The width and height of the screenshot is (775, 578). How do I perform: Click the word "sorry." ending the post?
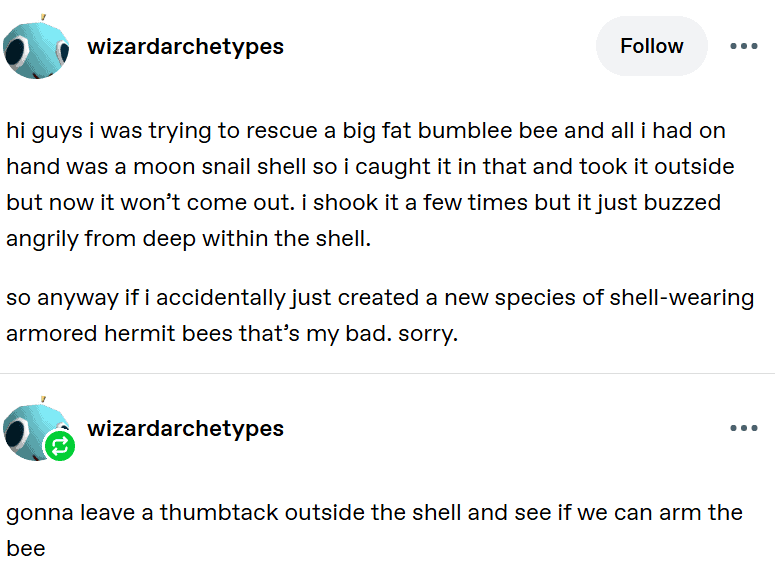(428, 334)
